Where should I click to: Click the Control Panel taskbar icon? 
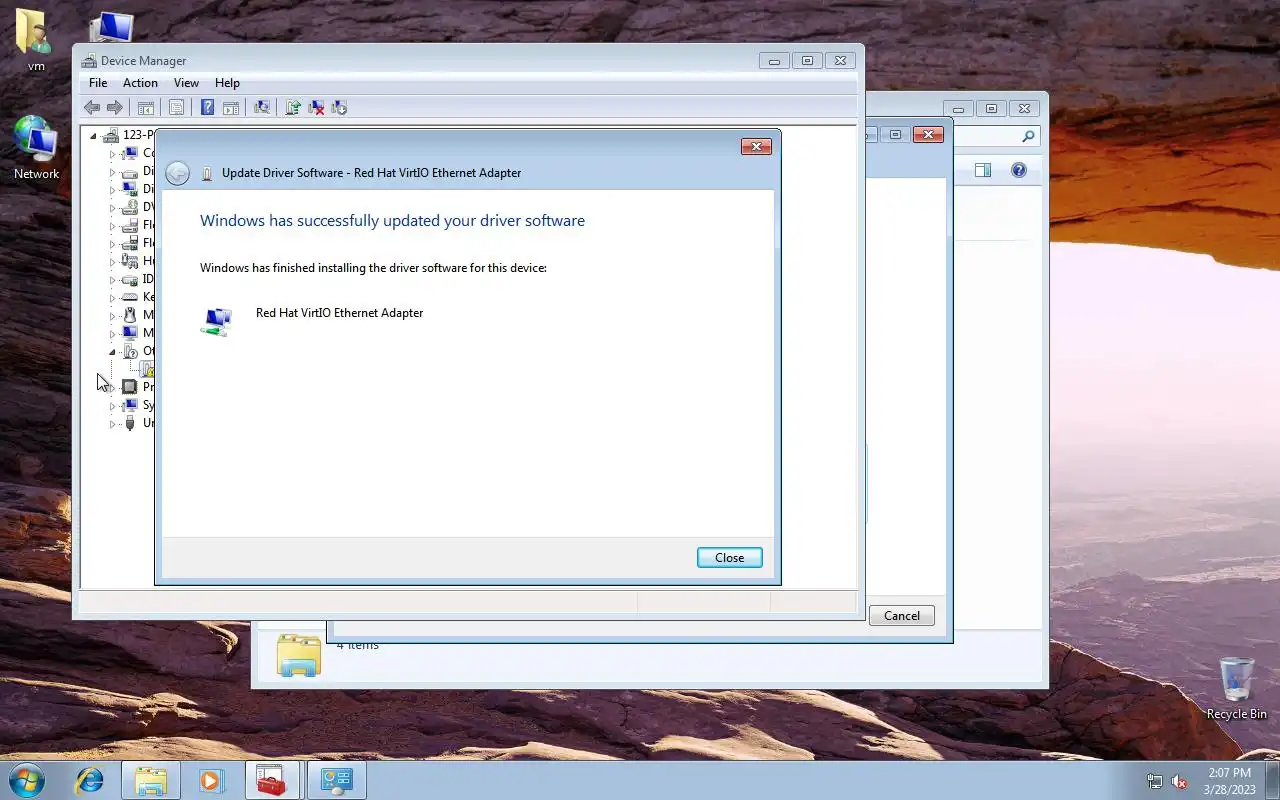point(336,780)
